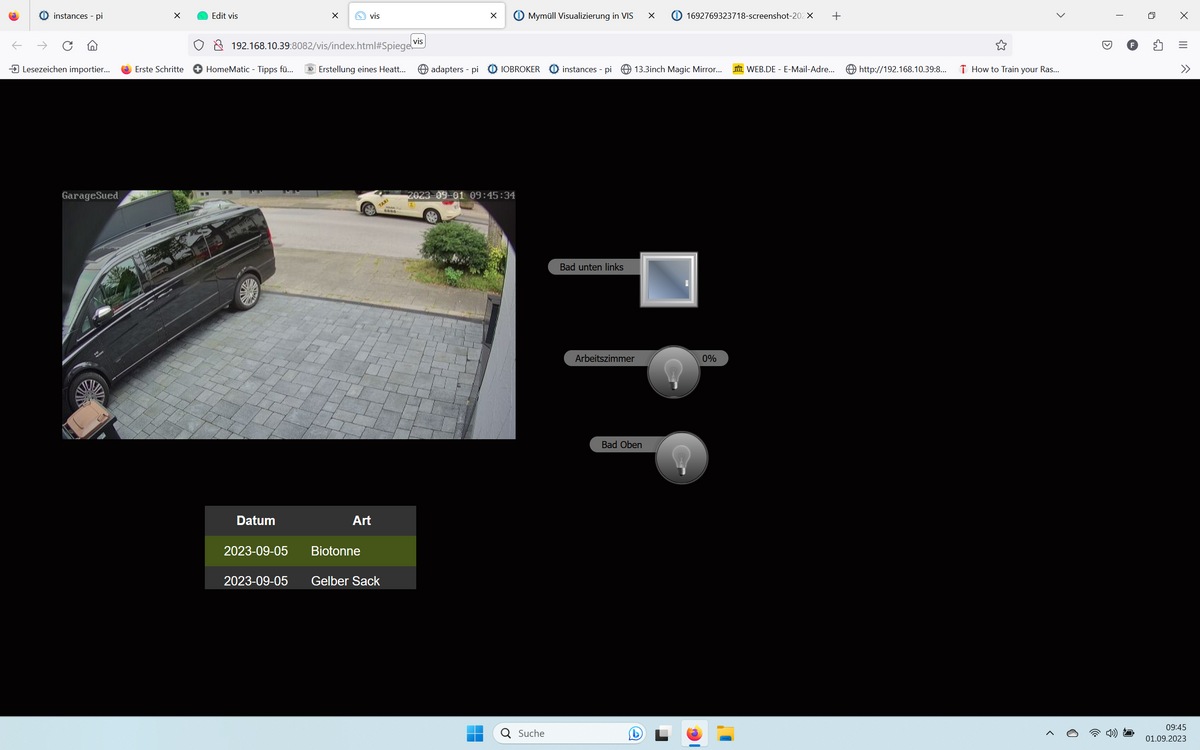Open the clock and date 01.09.2023
The height and width of the screenshot is (750, 1200).
1166,733
